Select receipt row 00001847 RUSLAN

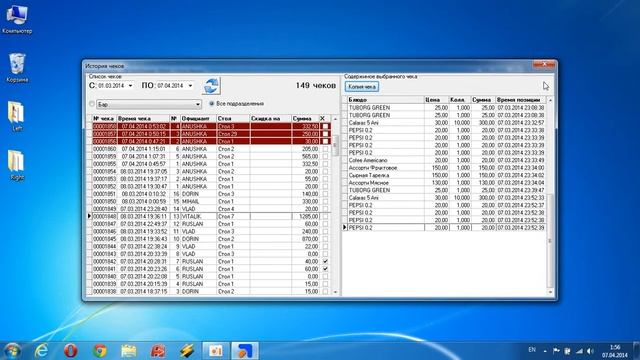209,224
